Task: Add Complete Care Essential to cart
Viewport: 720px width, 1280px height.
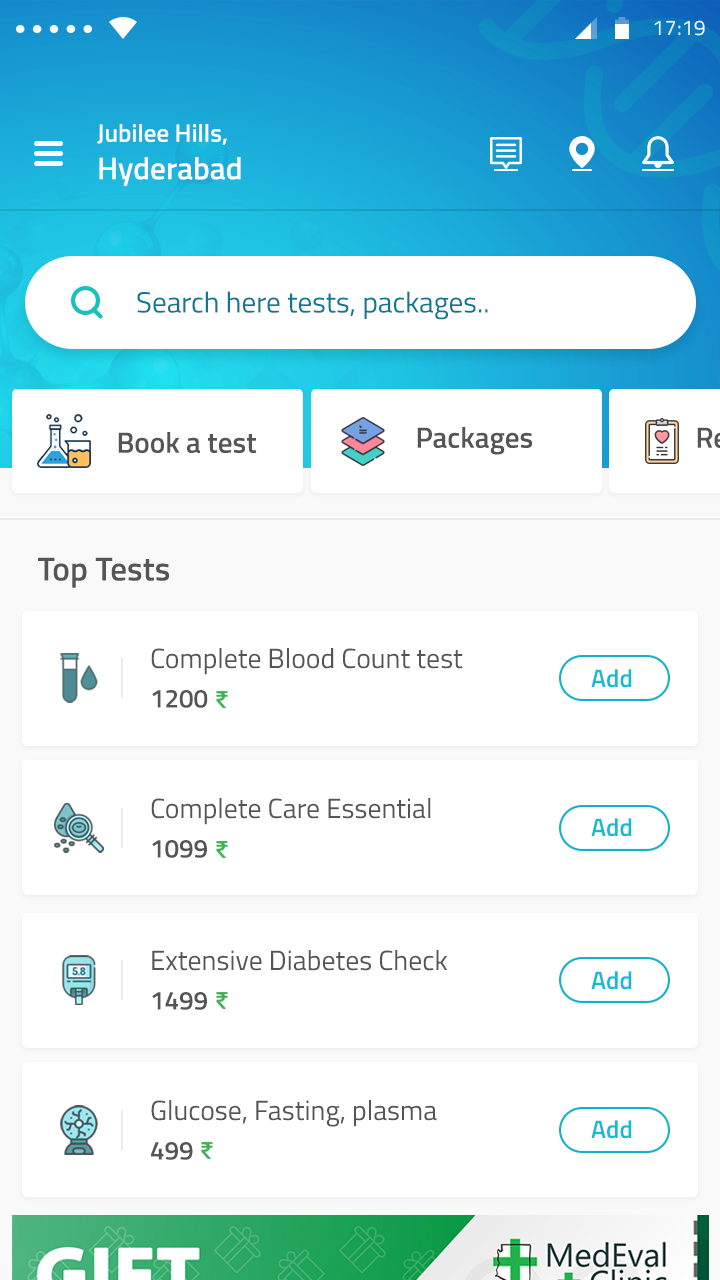Action: [x=613, y=828]
